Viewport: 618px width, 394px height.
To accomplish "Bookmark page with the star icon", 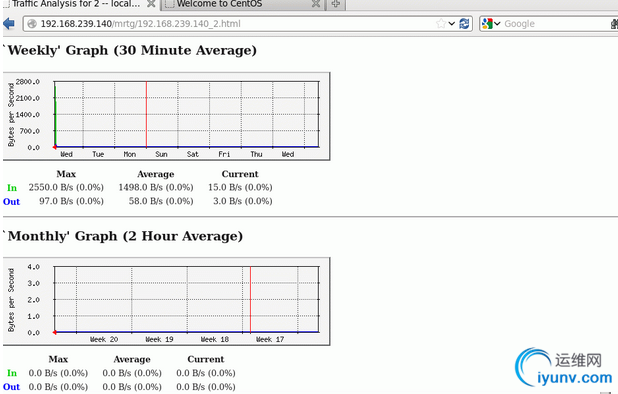I will click(441, 24).
